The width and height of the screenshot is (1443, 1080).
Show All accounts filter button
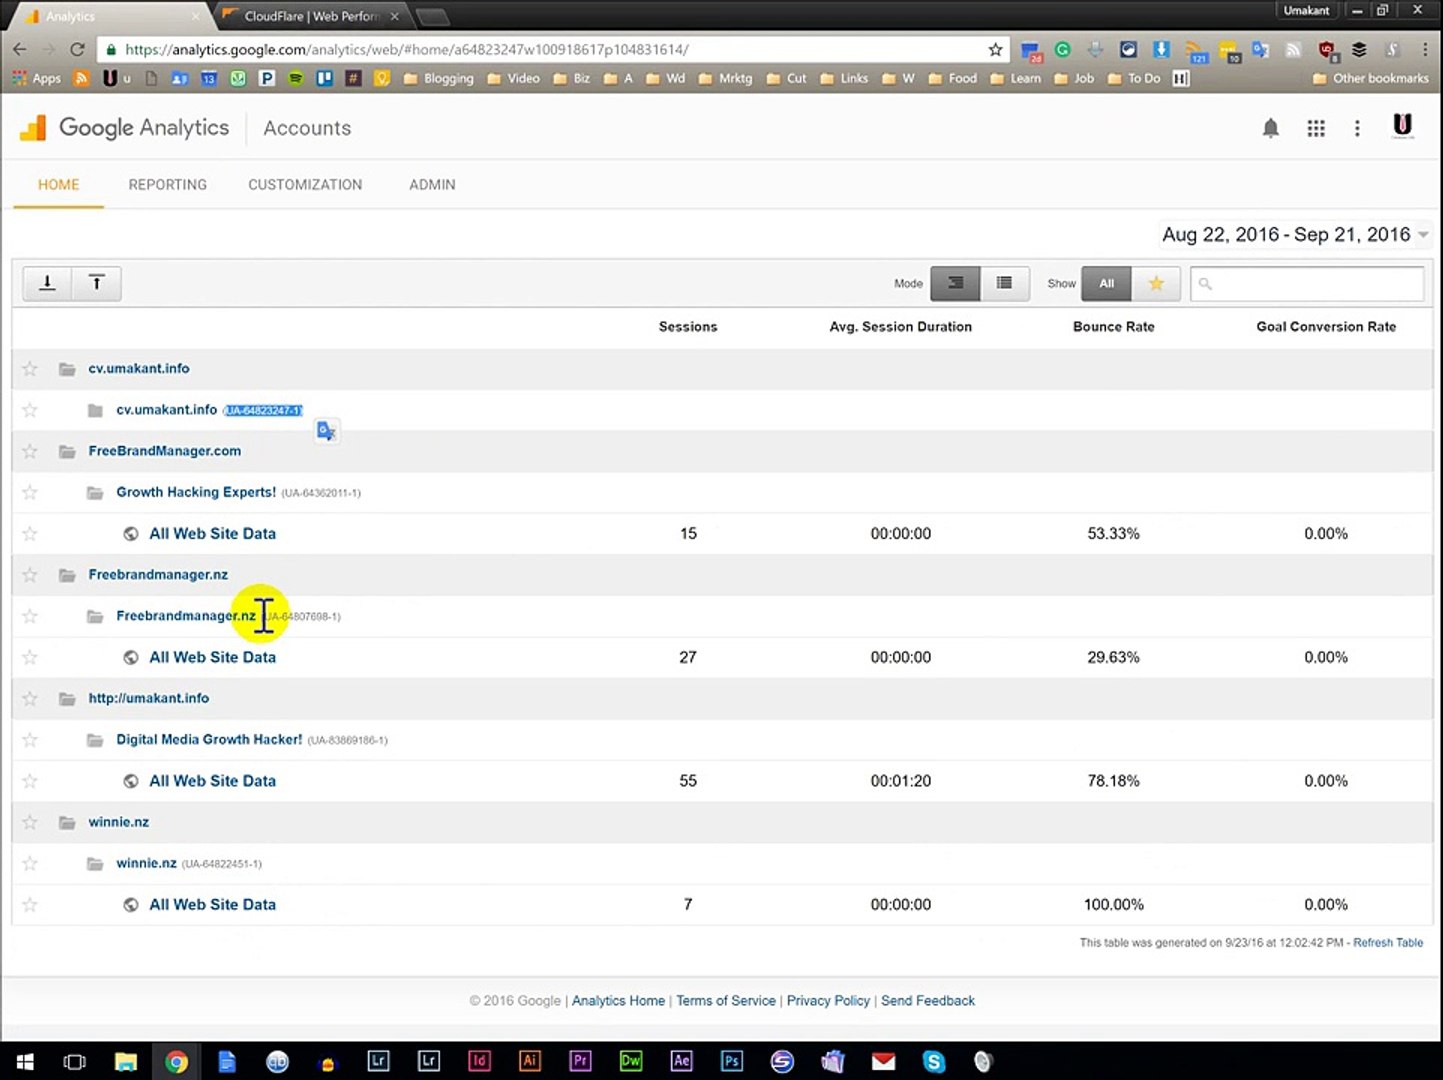pos(1106,283)
